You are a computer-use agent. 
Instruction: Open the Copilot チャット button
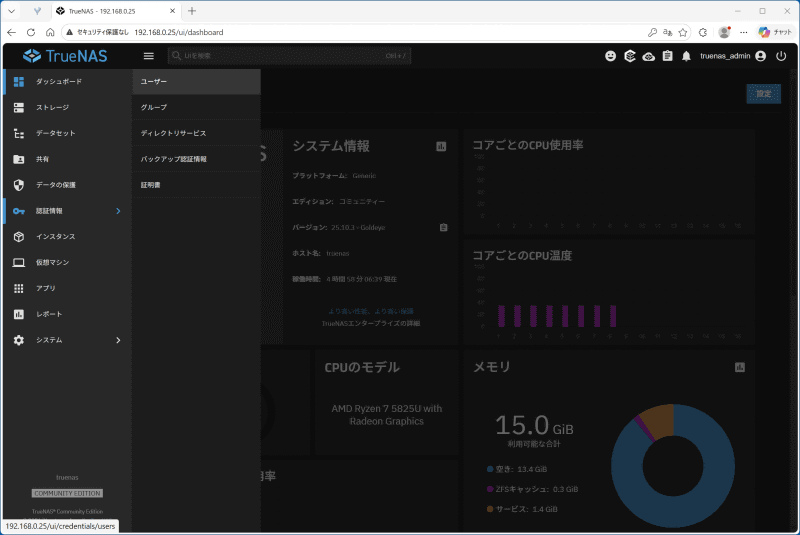pyautogui.click(x=775, y=32)
